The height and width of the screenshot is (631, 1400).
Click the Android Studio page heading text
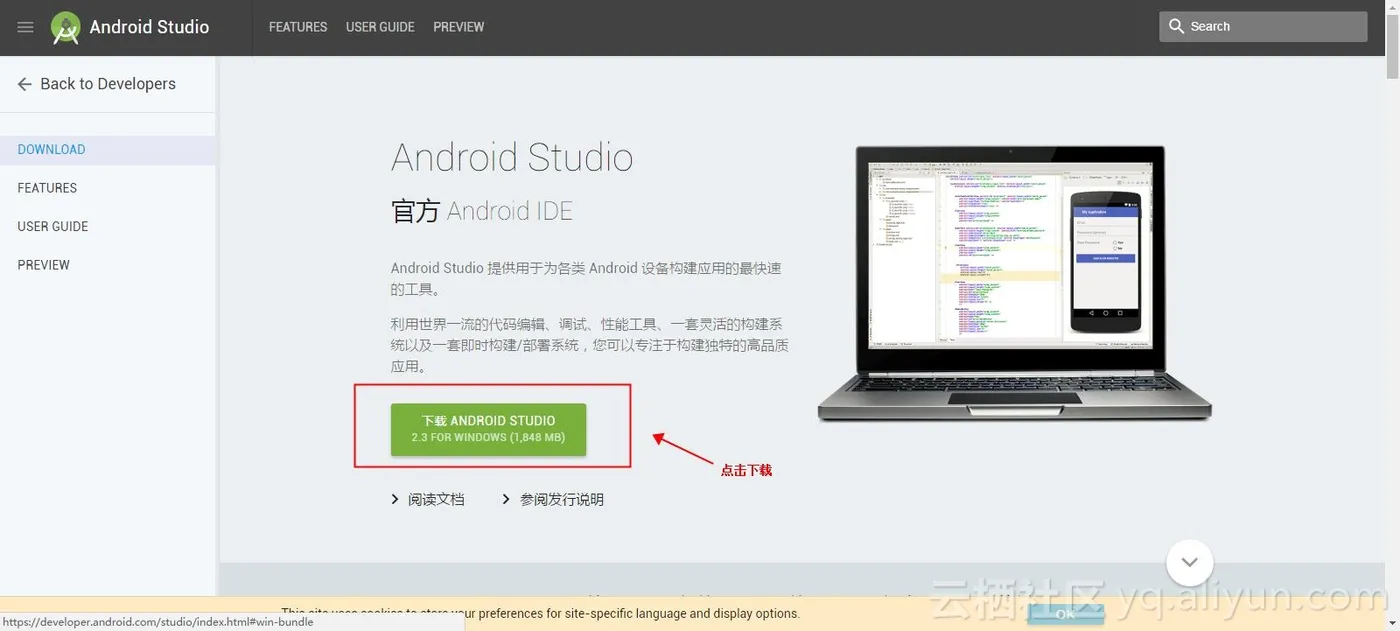coord(512,158)
